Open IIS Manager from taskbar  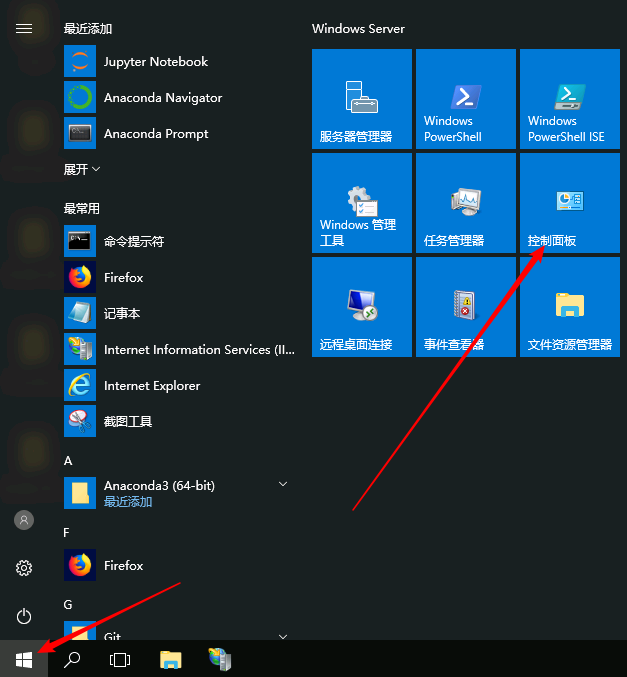[x=220, y=659]
